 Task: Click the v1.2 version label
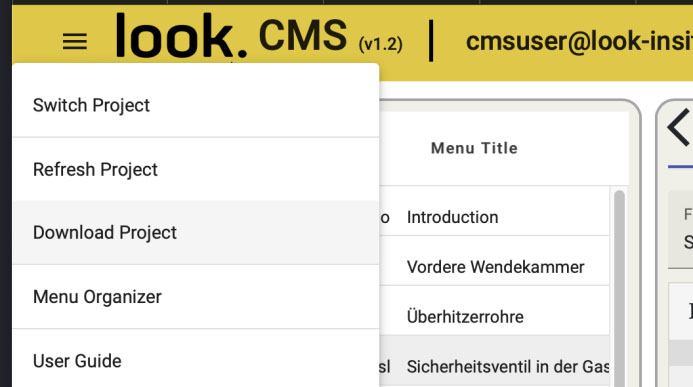[x=381, y=44]
